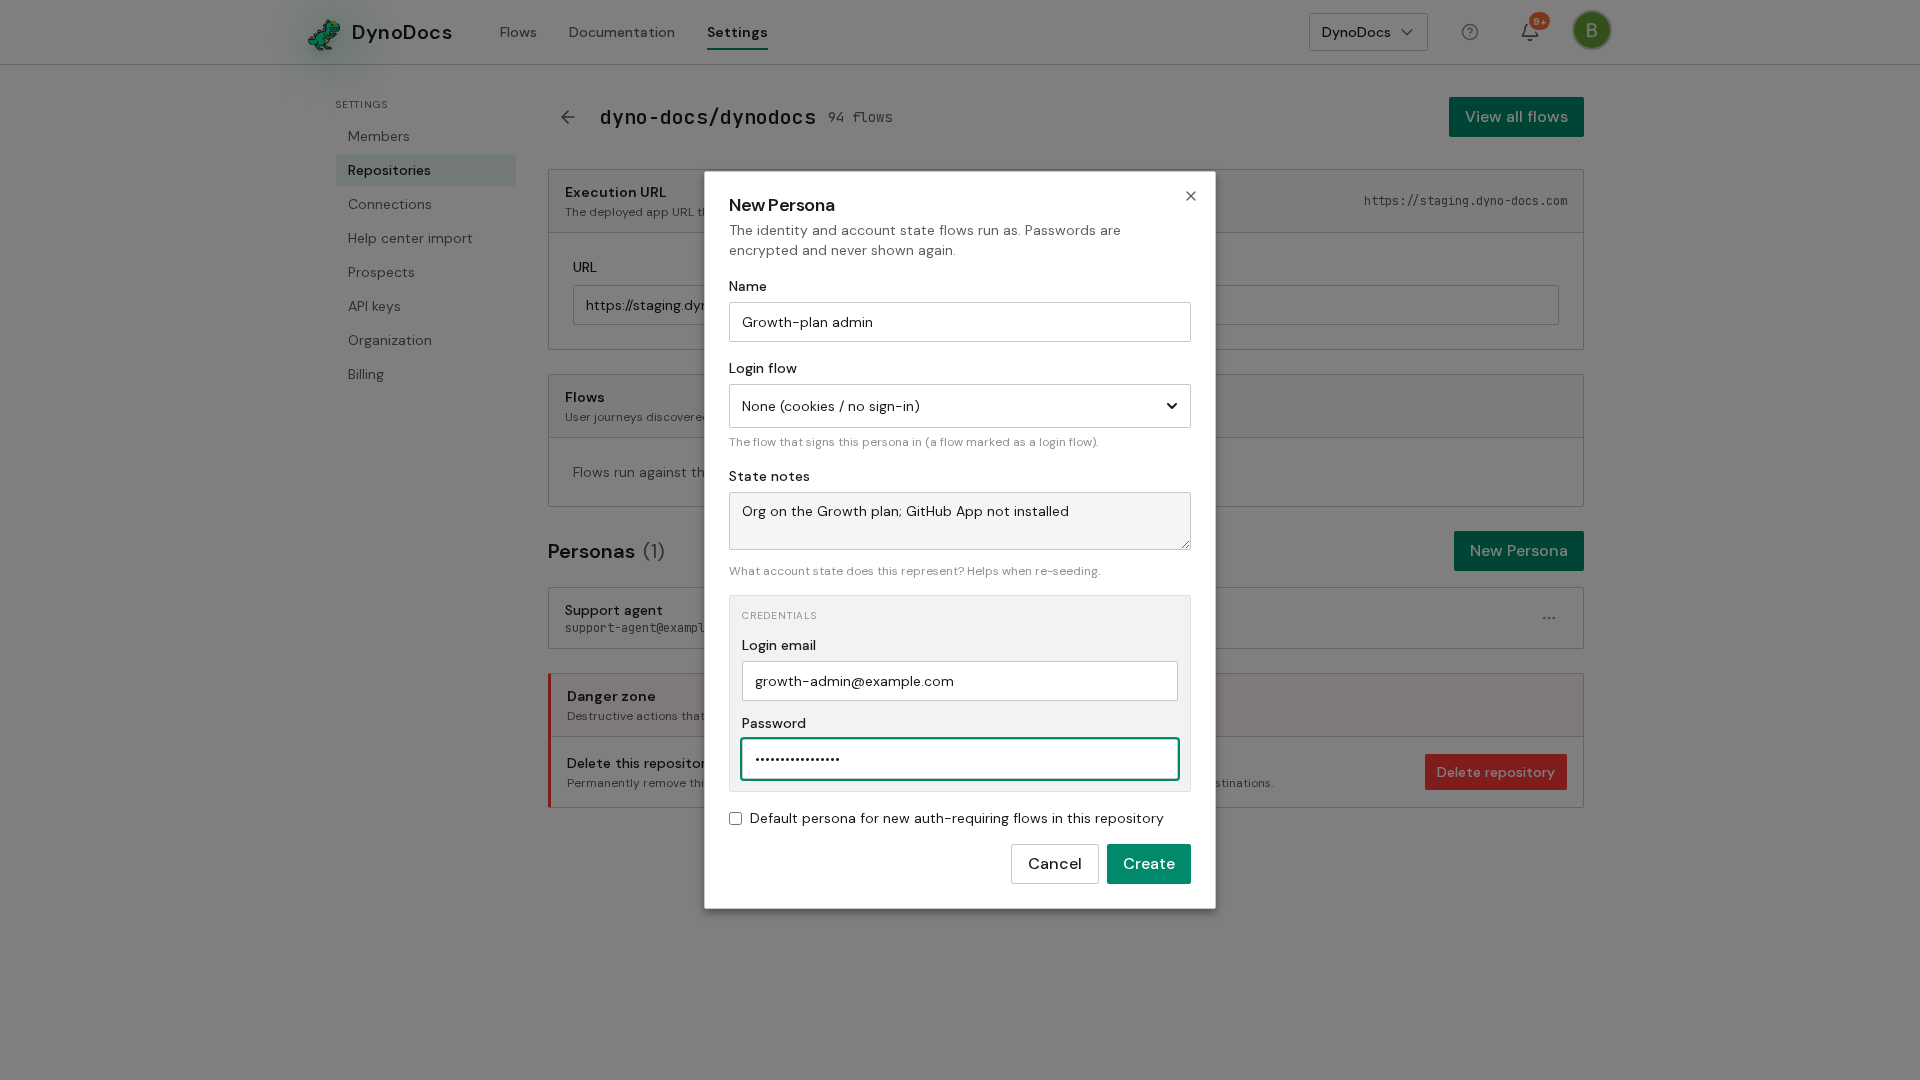Cancel the New Persona dialog
Viewport: 1920px width, 1080px height.
click(x=1054, y=864)
